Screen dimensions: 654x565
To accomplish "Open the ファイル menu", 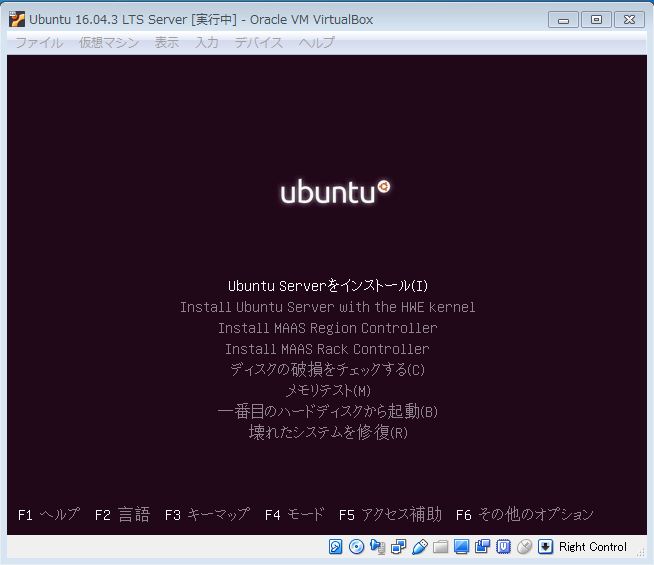I will [x=39, y=42].
